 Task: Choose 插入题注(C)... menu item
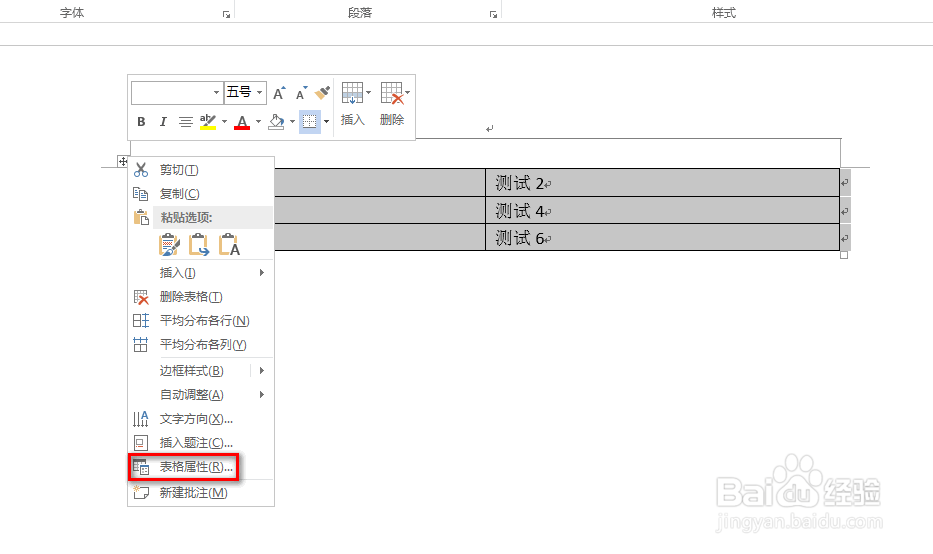pyautogui.click(x=201, y=443)
